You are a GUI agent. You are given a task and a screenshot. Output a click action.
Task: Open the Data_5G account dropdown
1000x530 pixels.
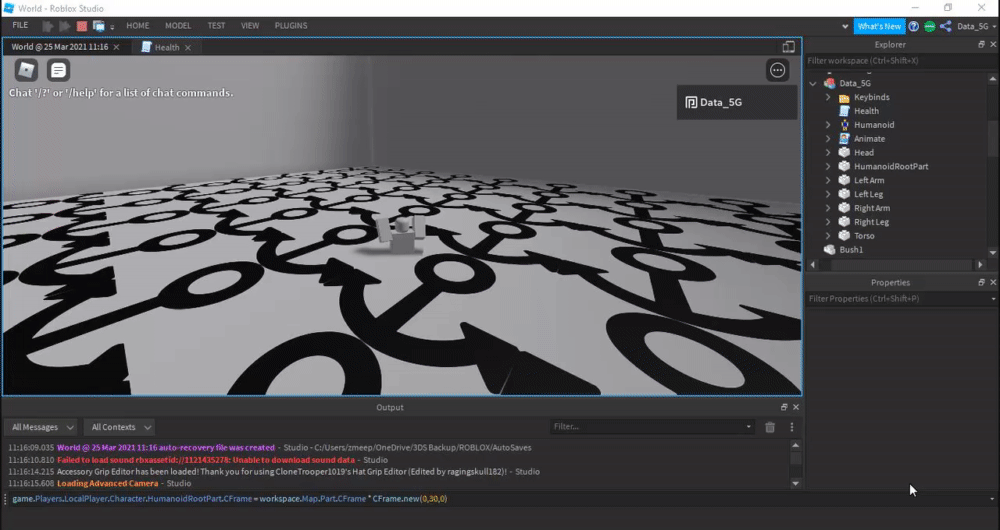point(976,26)
